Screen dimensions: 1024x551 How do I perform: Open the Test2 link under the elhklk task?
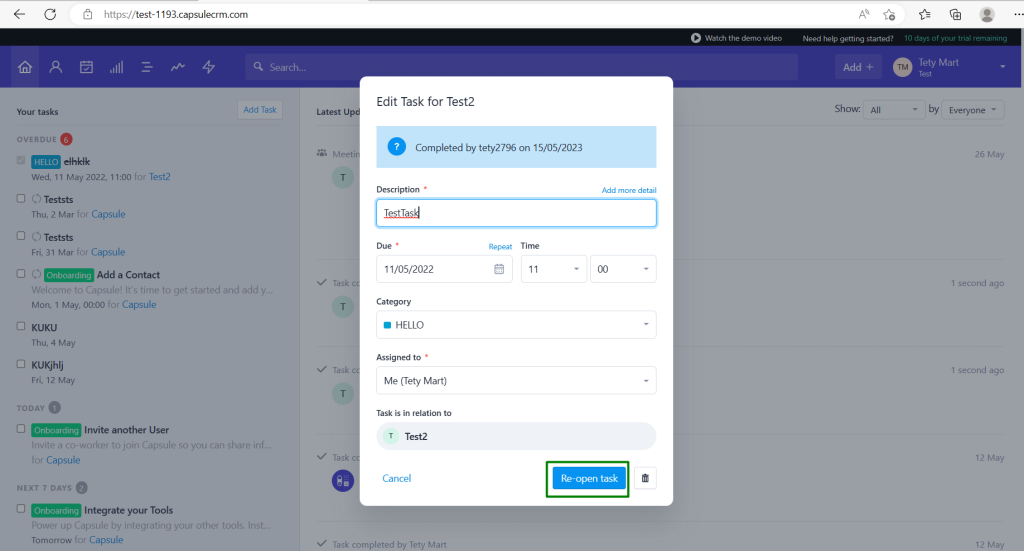click(x=159, y=177)
